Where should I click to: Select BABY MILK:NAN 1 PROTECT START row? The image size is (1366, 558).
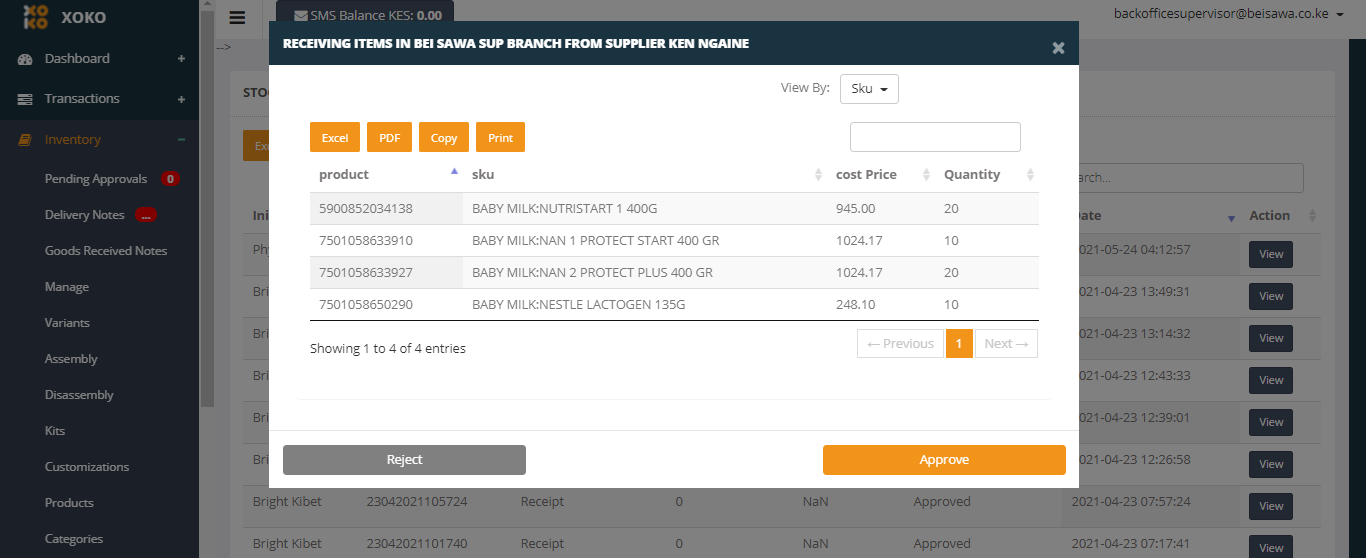point(674,241)
